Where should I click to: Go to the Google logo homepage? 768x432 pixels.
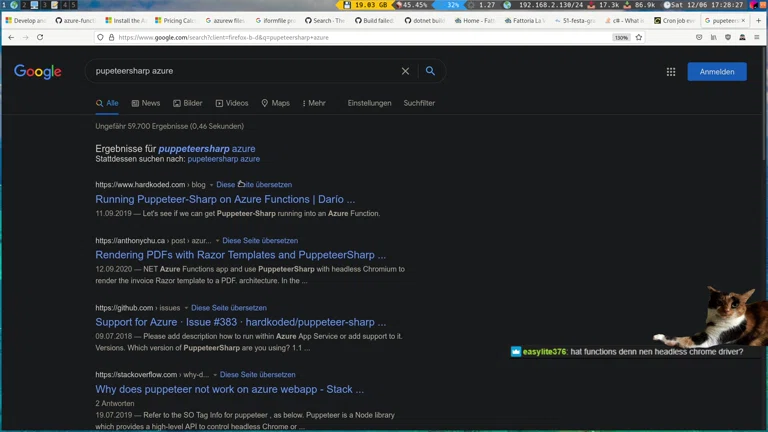click(38, 72)
